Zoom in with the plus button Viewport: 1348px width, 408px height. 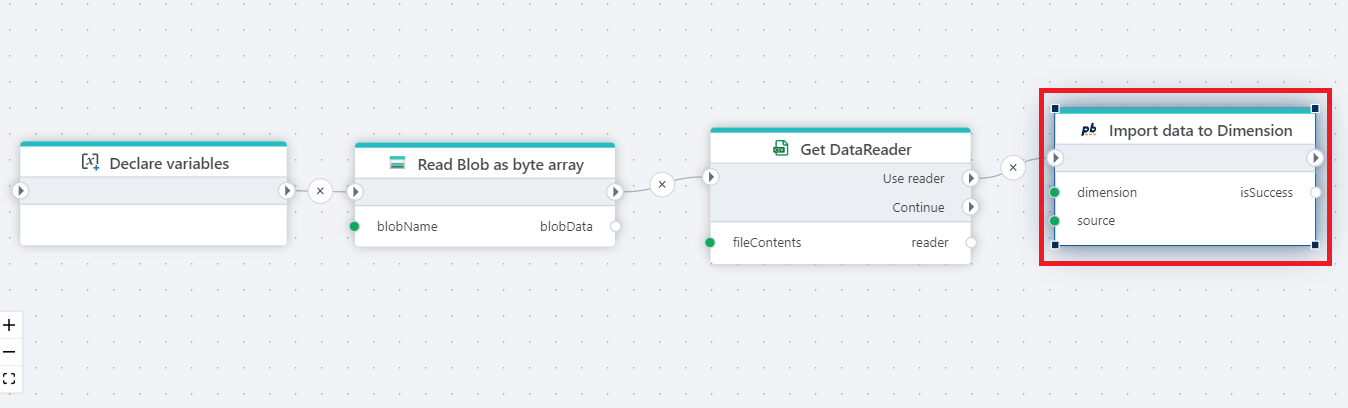click(x=10, y=325)
